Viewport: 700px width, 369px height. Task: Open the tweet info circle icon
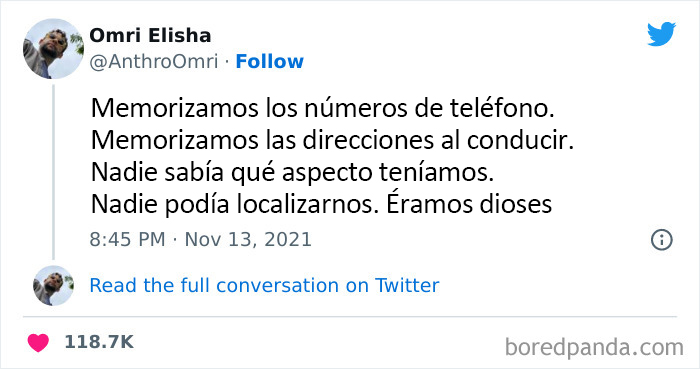pyautogui.click(x=662, y=240)
